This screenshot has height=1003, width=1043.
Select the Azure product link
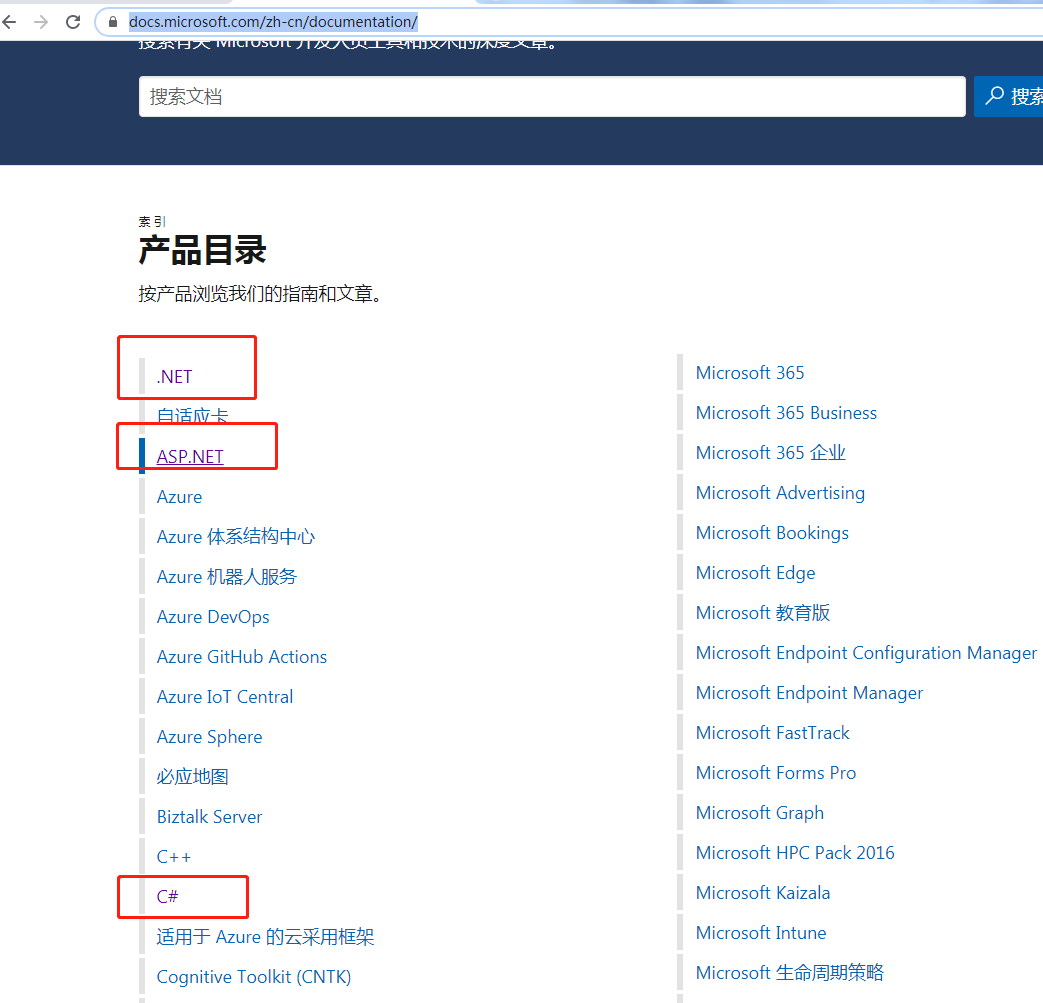(x=179, y=496)
